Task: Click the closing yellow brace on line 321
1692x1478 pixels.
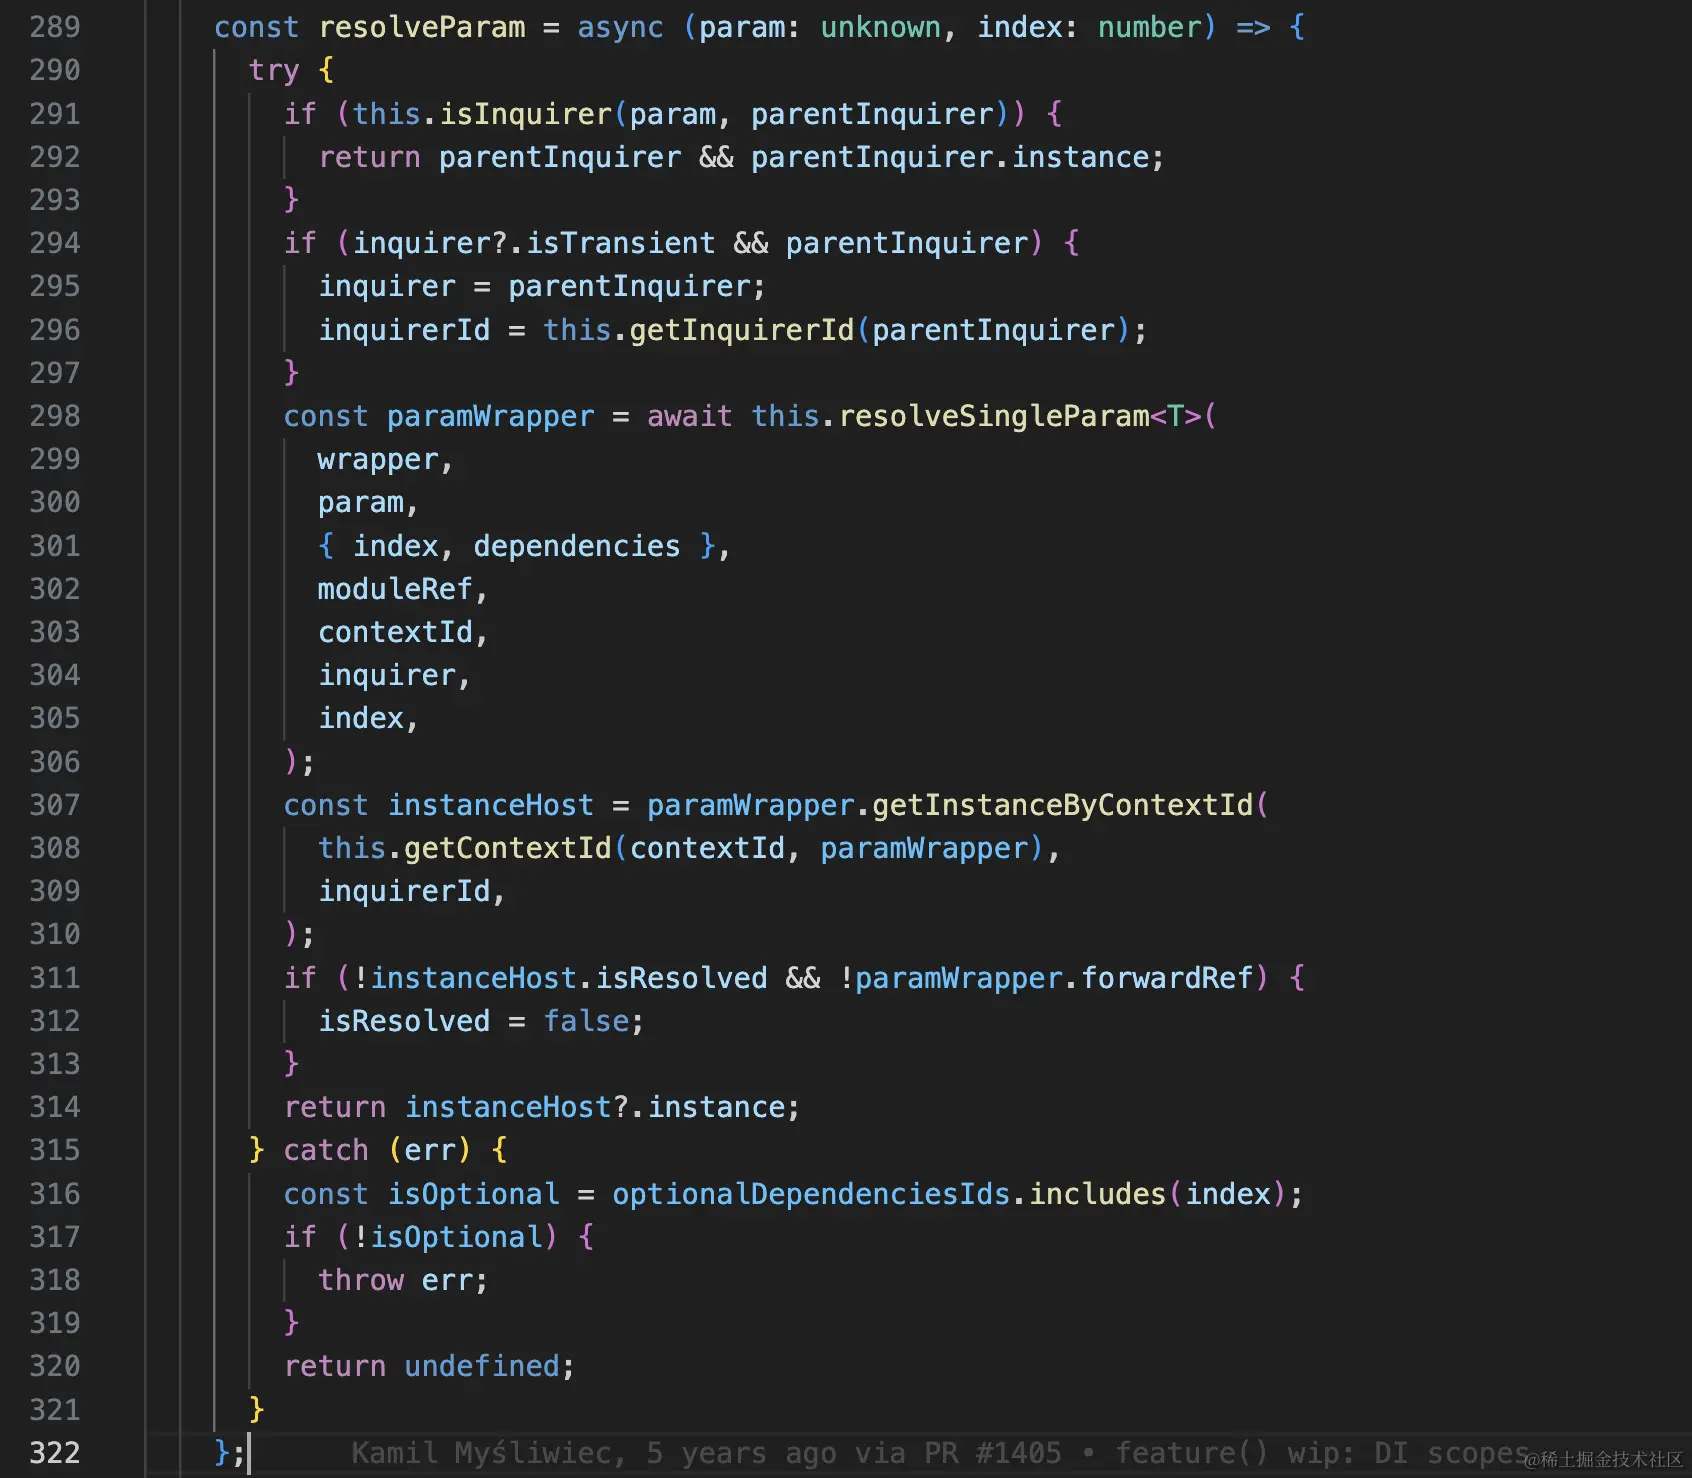Action: [257, 1409]
